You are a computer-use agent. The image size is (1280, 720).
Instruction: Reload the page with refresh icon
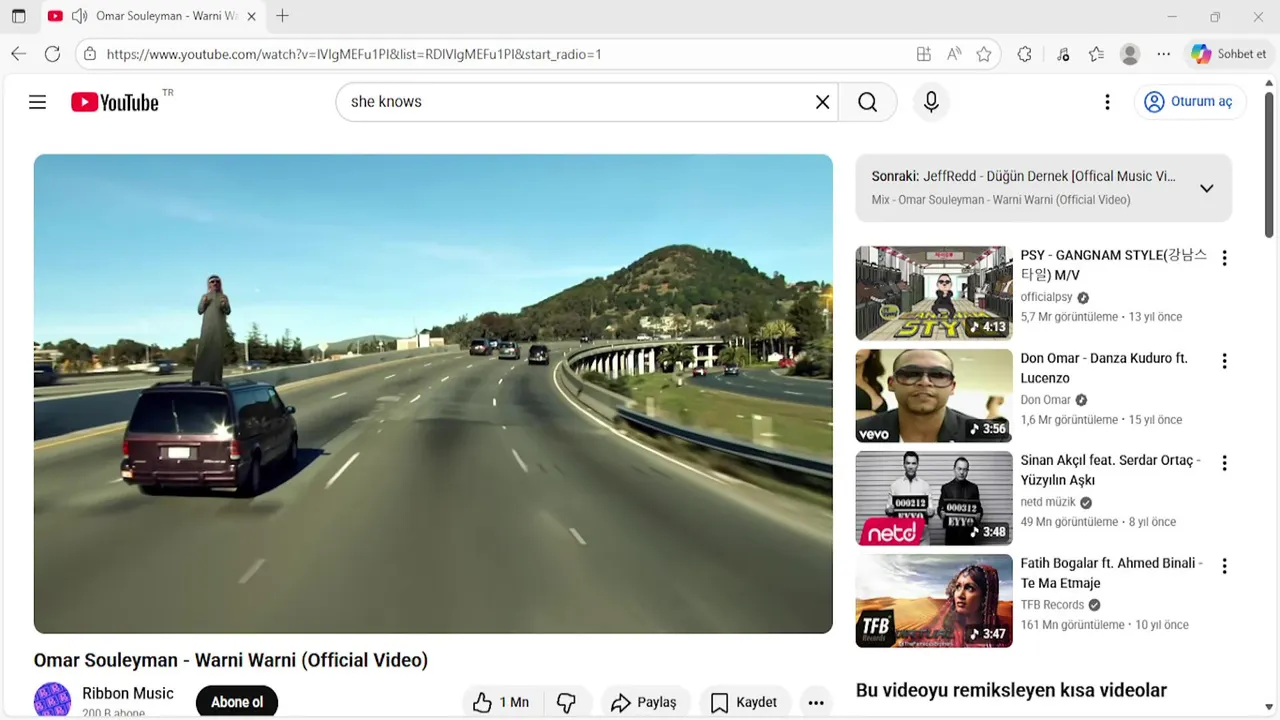pos(52,54)
